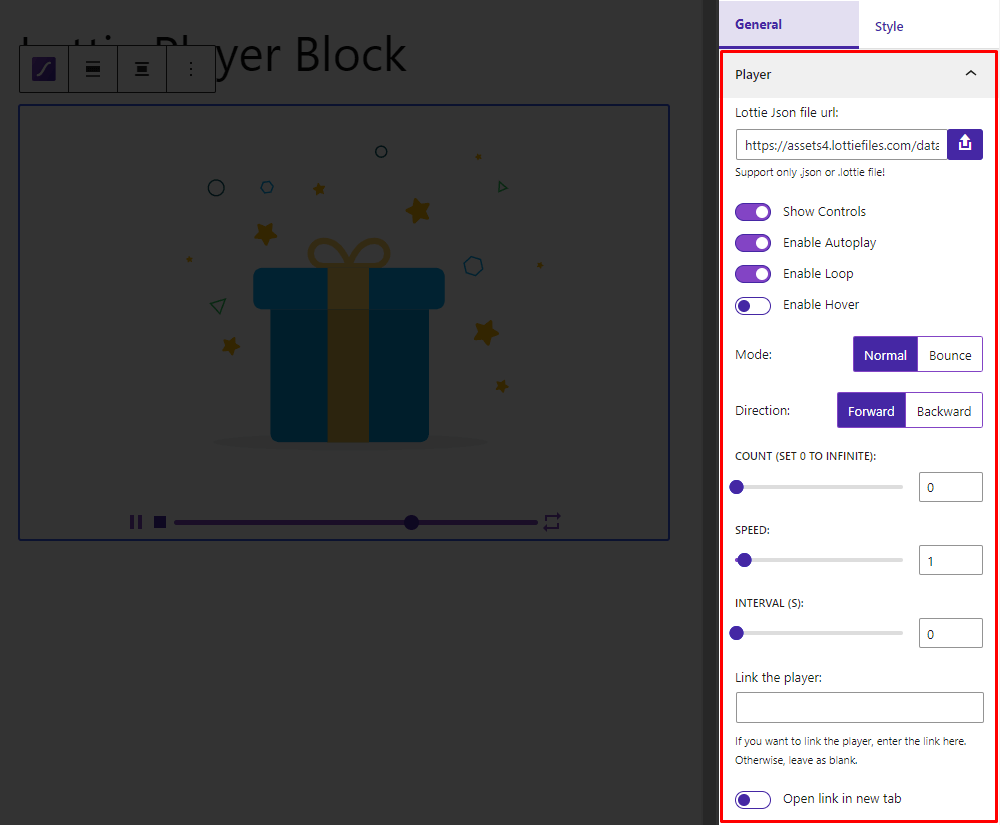
Task: Click the Lottie block type icon
Action: 44,69
